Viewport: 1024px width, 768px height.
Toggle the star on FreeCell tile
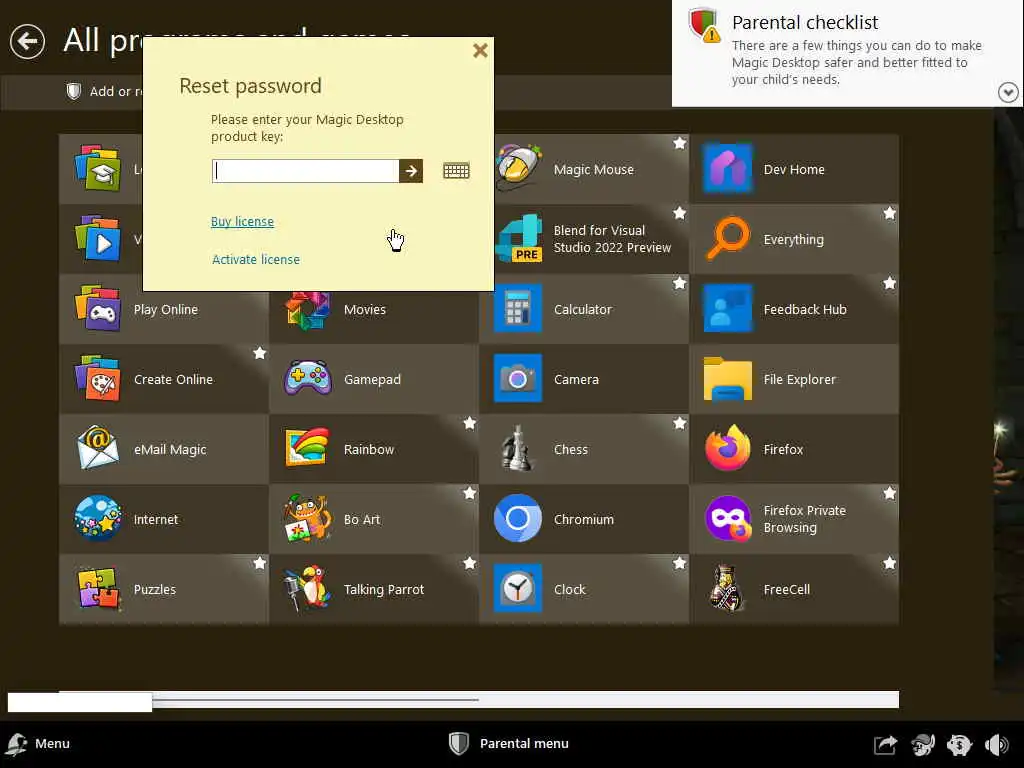[x=889, y=562]
